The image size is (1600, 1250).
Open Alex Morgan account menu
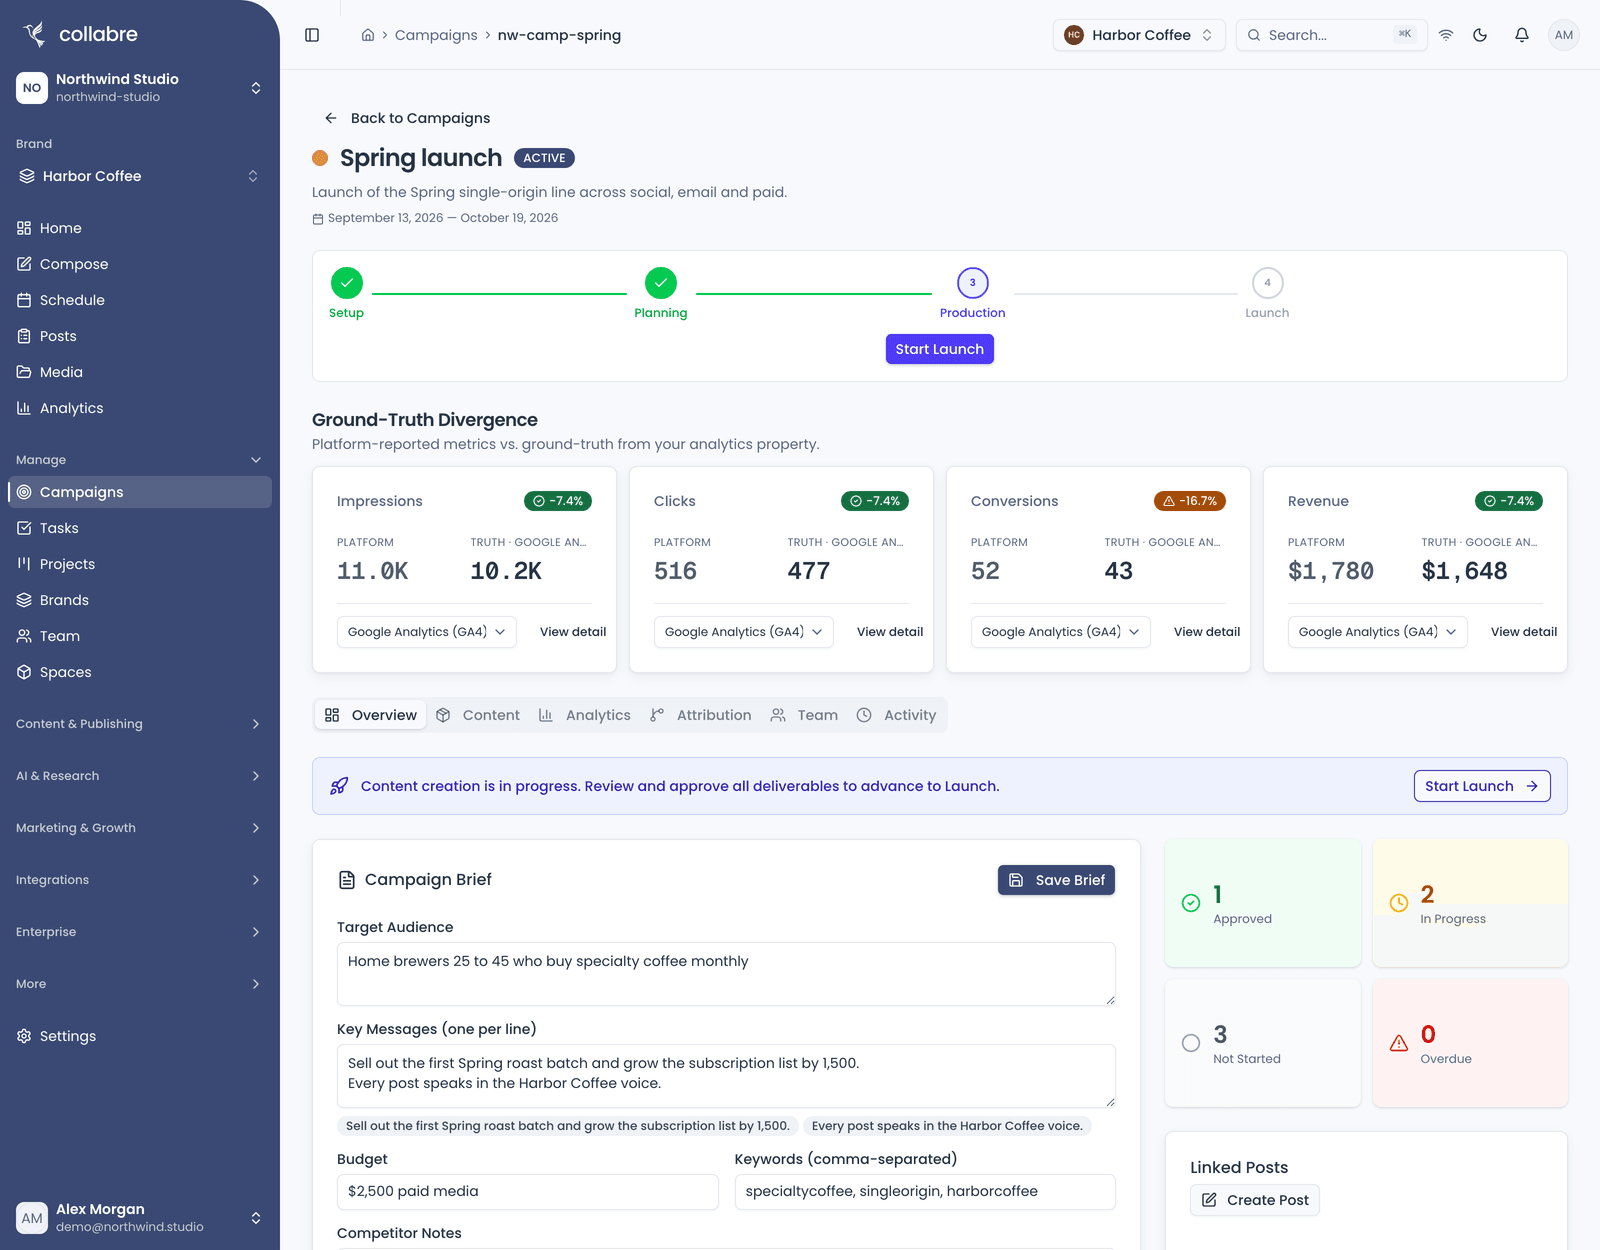(140, 1218)
